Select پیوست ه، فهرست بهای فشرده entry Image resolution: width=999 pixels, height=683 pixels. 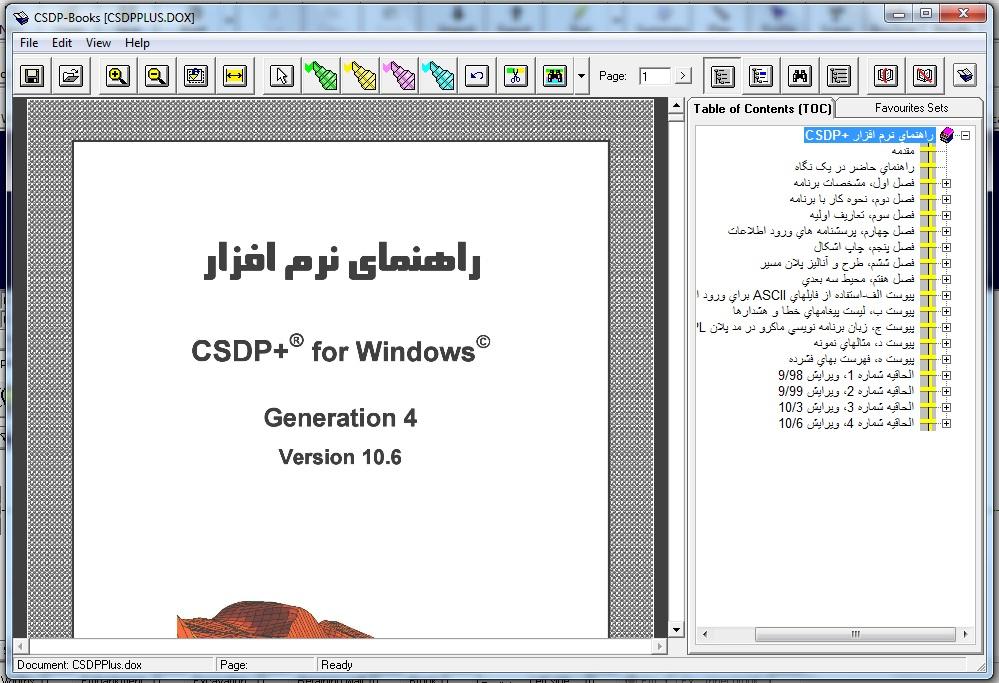[x=851, y=359]
